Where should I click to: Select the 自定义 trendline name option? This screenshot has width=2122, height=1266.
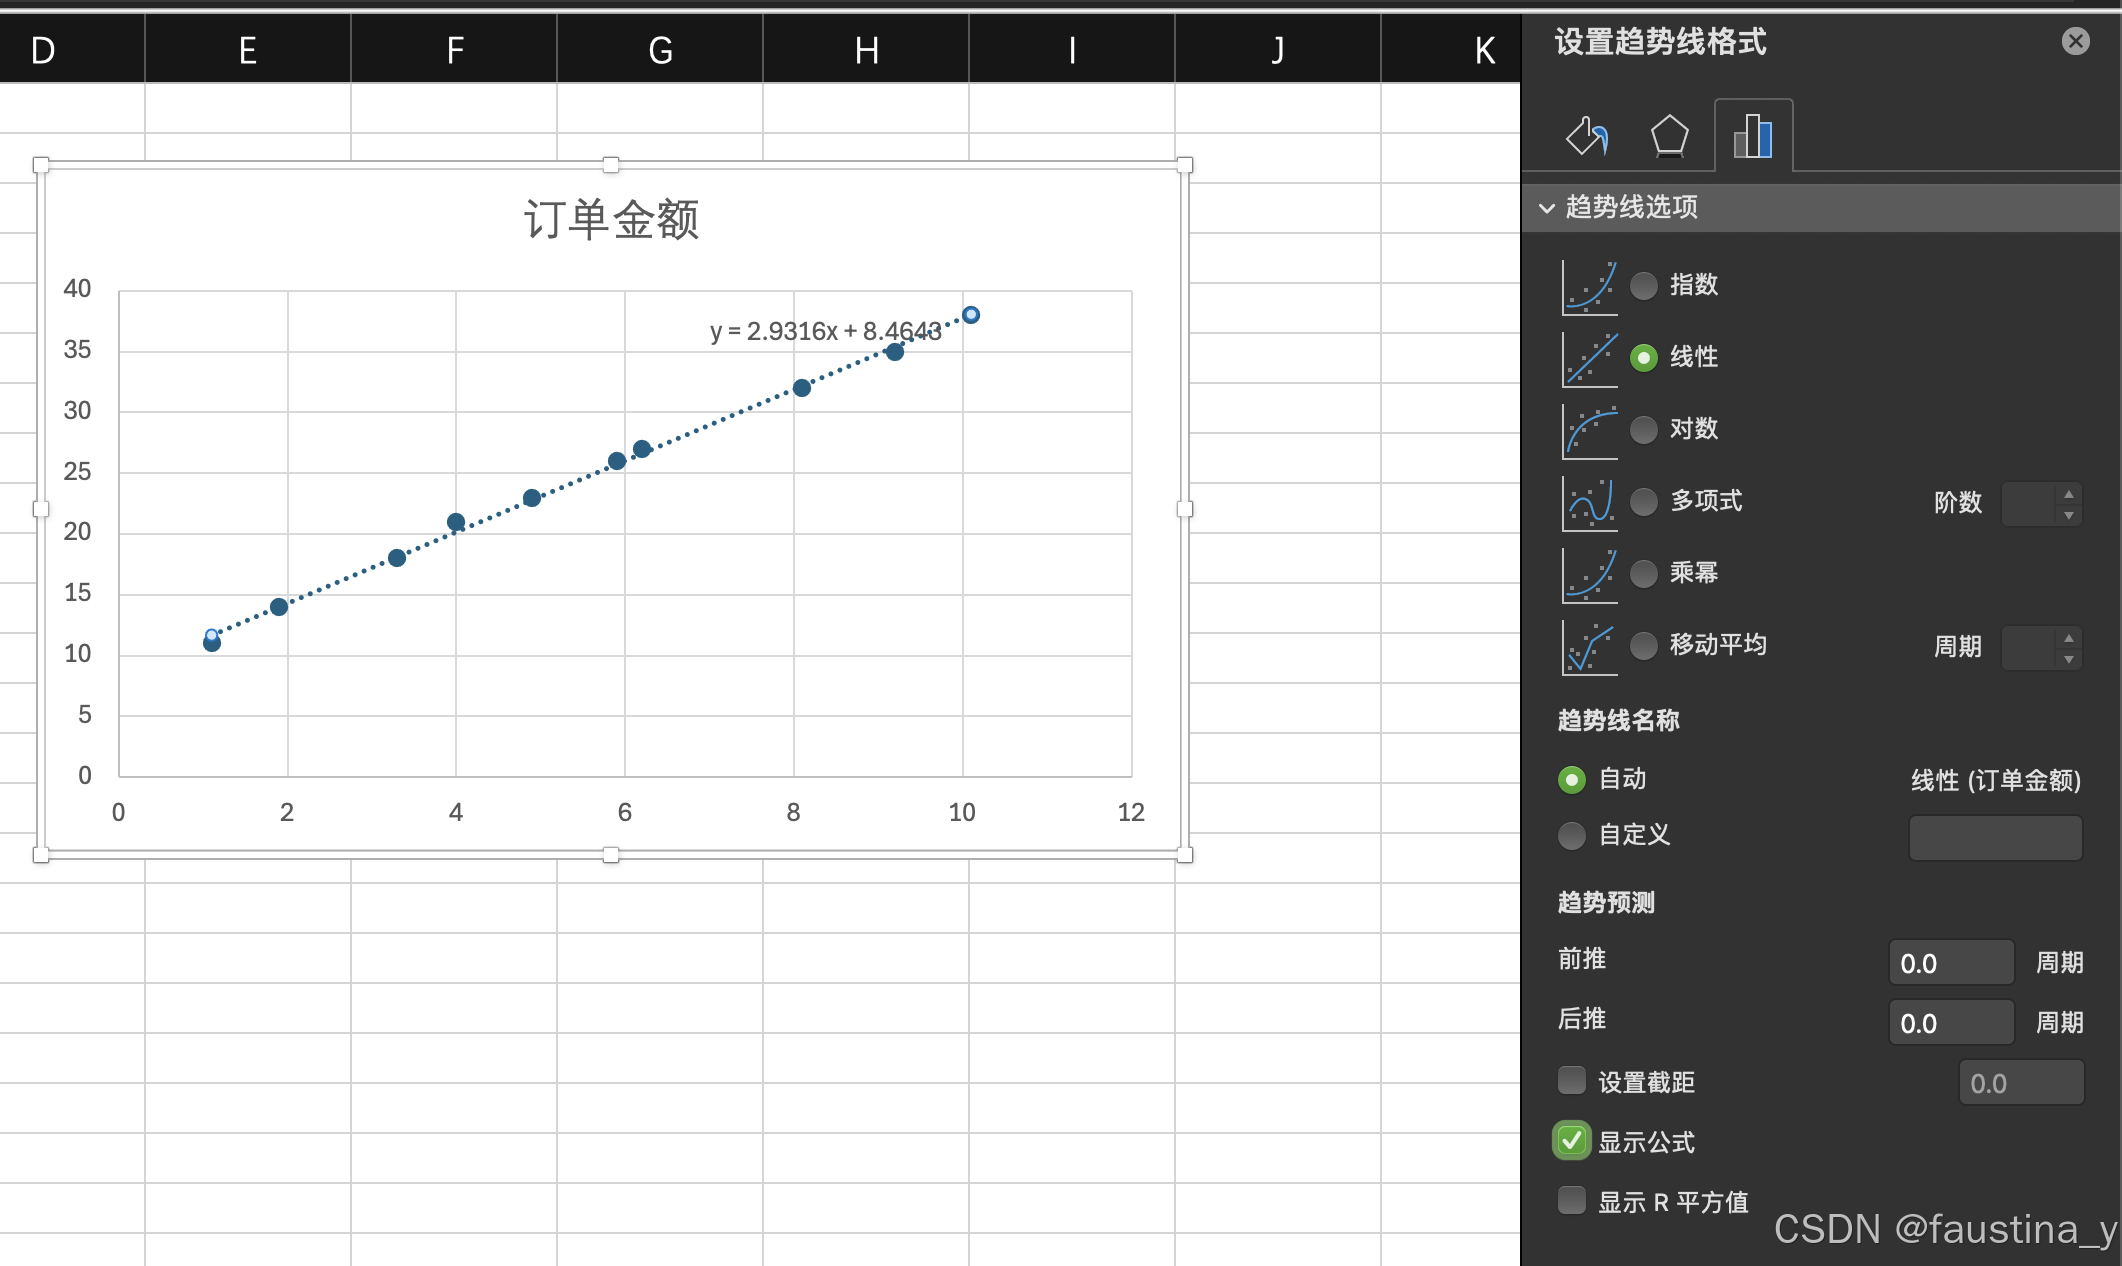1572,835
